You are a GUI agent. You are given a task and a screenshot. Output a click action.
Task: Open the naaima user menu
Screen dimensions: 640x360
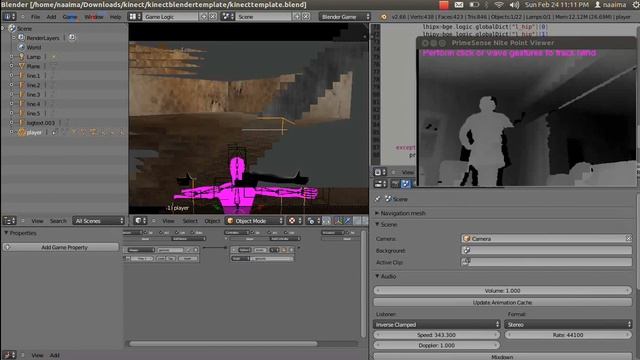(x=610, y=5)
